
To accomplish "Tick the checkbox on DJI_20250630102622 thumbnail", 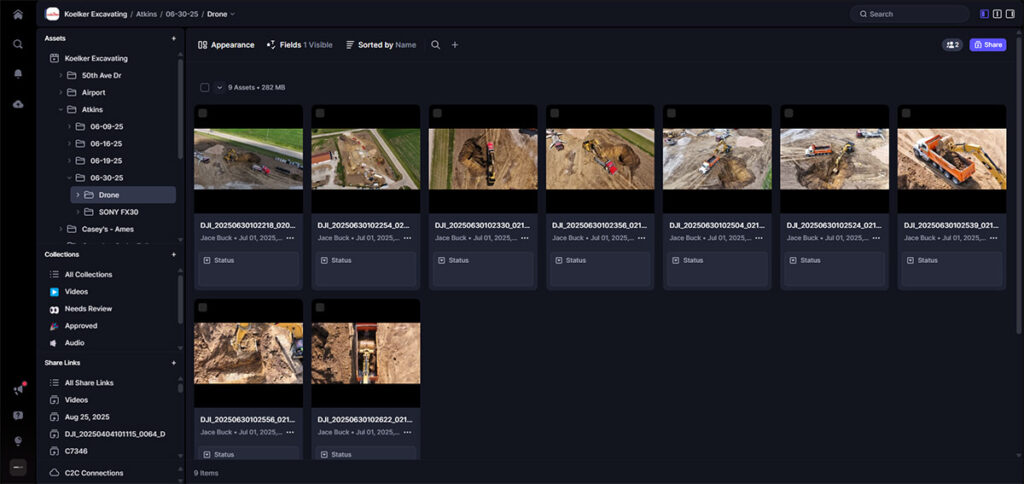I will click(320, 308).
